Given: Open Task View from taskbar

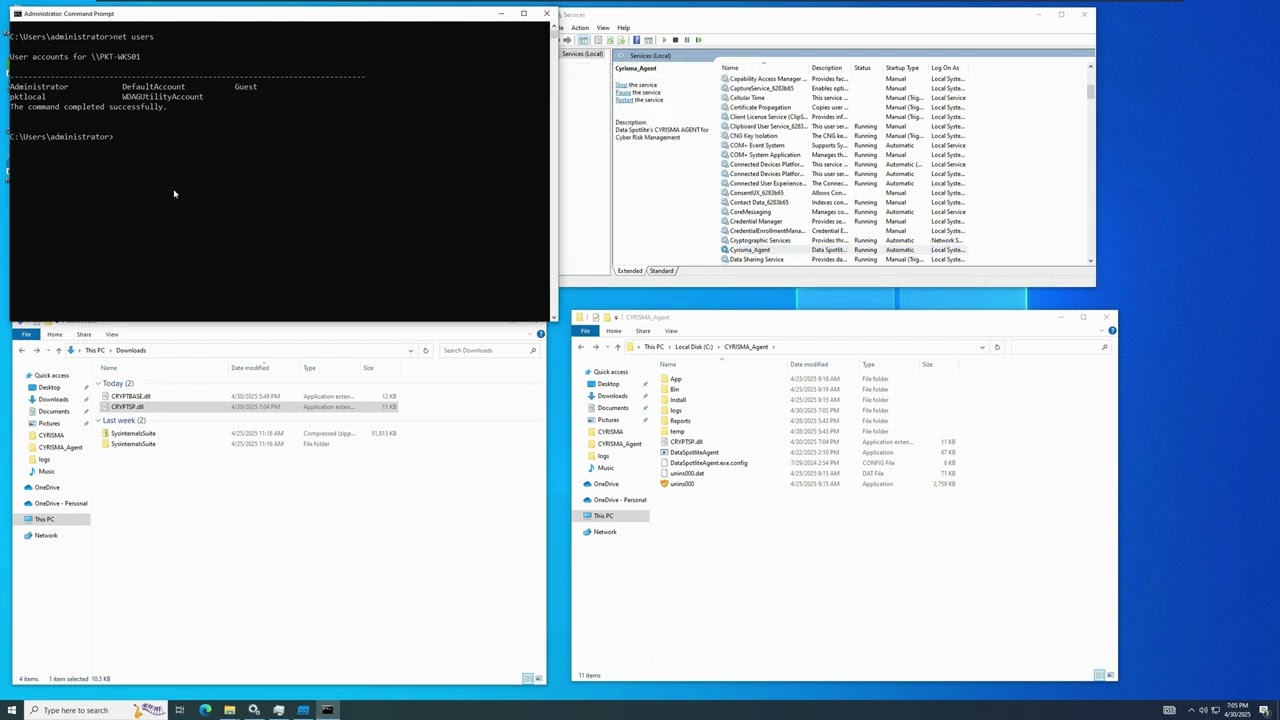Looking at the screenshot, I should [x=180, y=710].
